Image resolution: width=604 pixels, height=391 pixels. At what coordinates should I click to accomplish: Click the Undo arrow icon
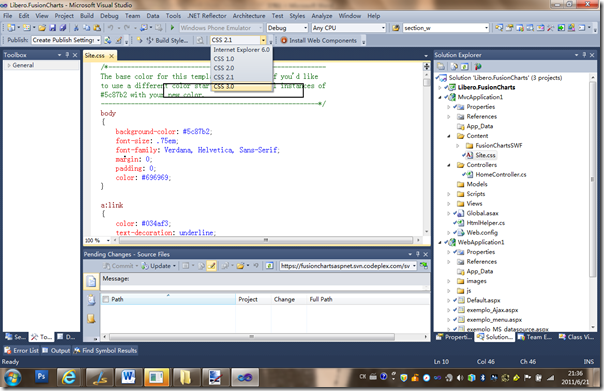pos(111,28)
